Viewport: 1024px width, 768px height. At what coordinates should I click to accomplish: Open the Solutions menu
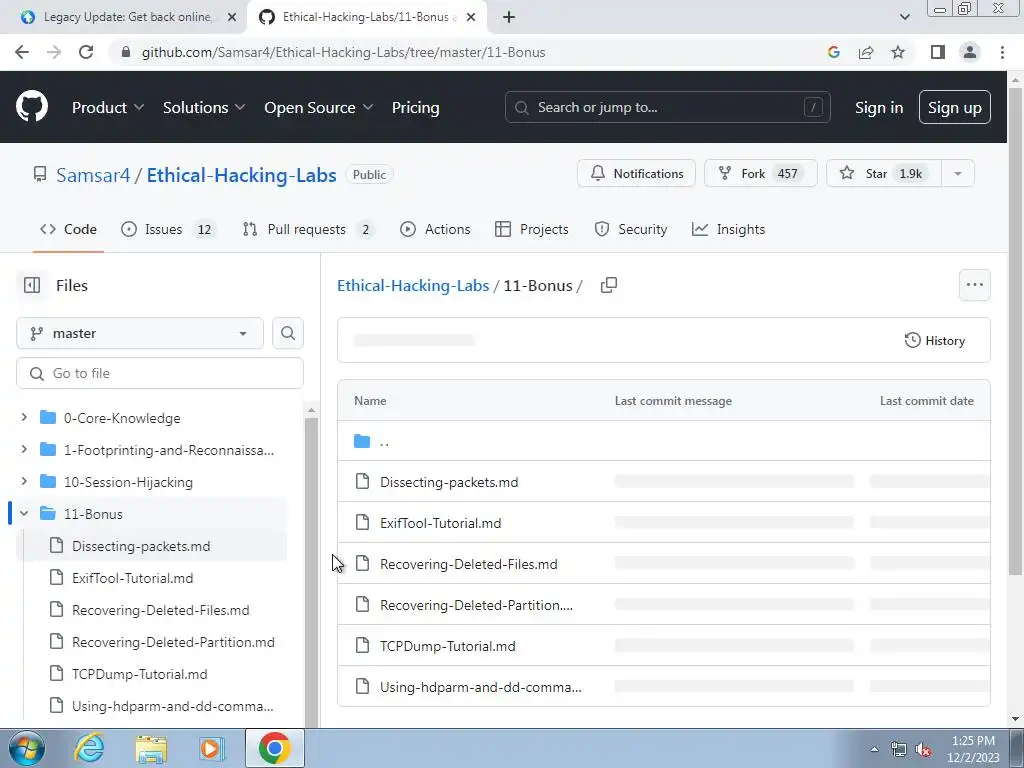pyautogui.click(x=204, y=108)
